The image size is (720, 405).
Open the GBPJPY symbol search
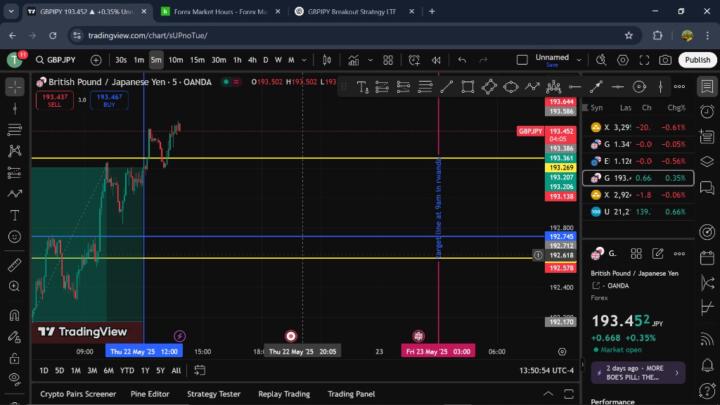(56, 60)
